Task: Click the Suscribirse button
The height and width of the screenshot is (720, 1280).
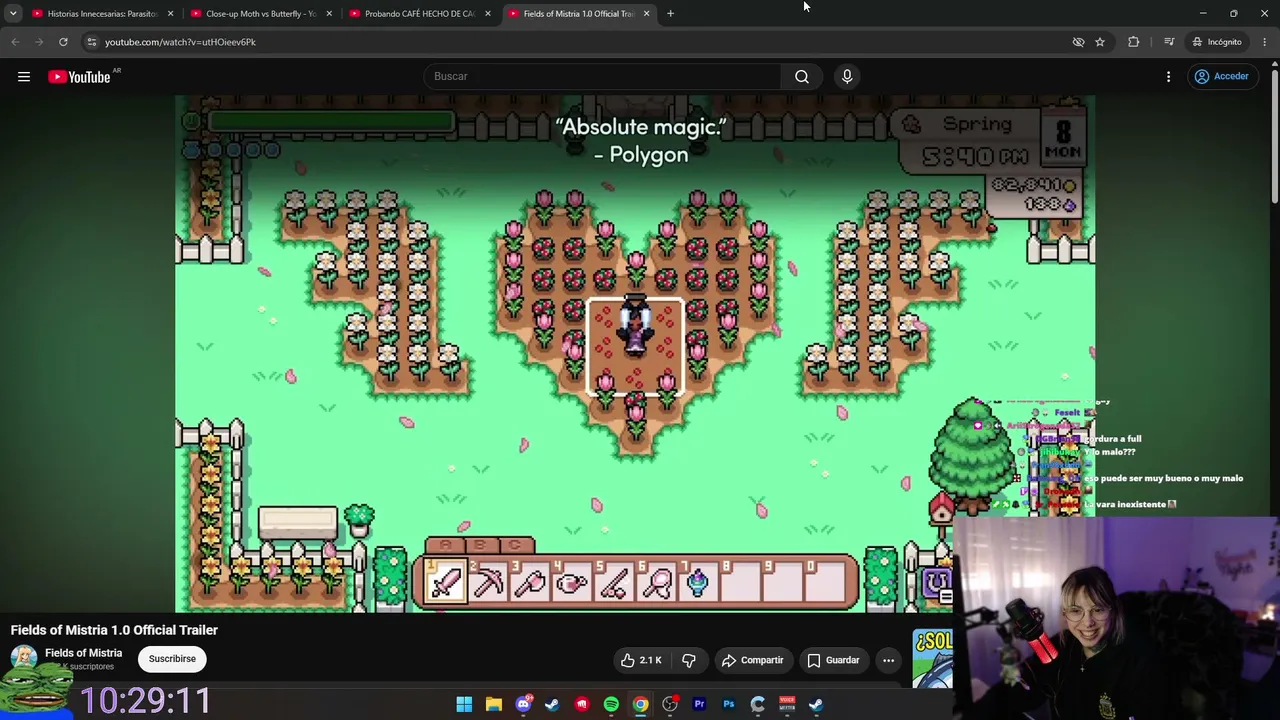Action: 172,659
